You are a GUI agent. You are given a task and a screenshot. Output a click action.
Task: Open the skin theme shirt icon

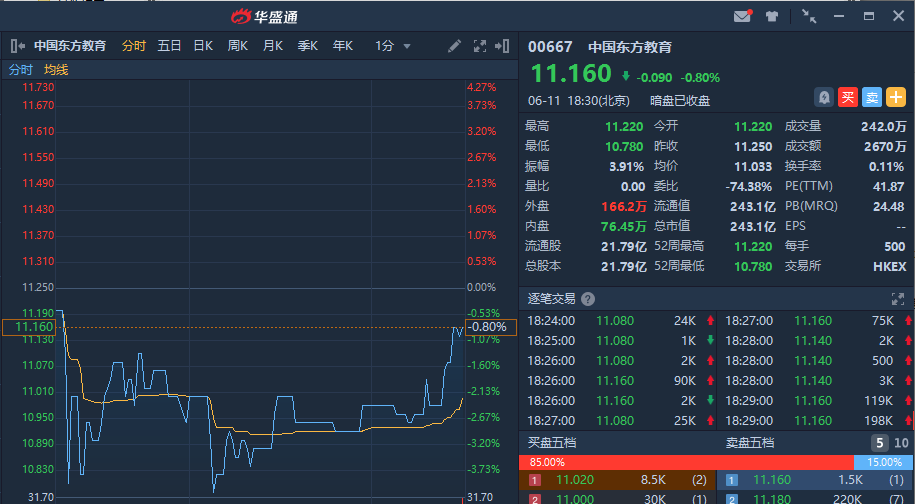click(772, 16)
